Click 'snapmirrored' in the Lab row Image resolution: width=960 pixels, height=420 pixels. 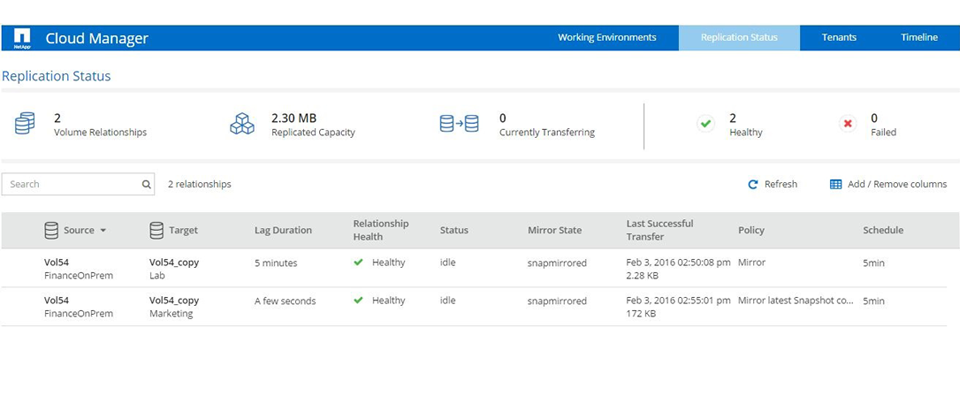tap(557, 263)
